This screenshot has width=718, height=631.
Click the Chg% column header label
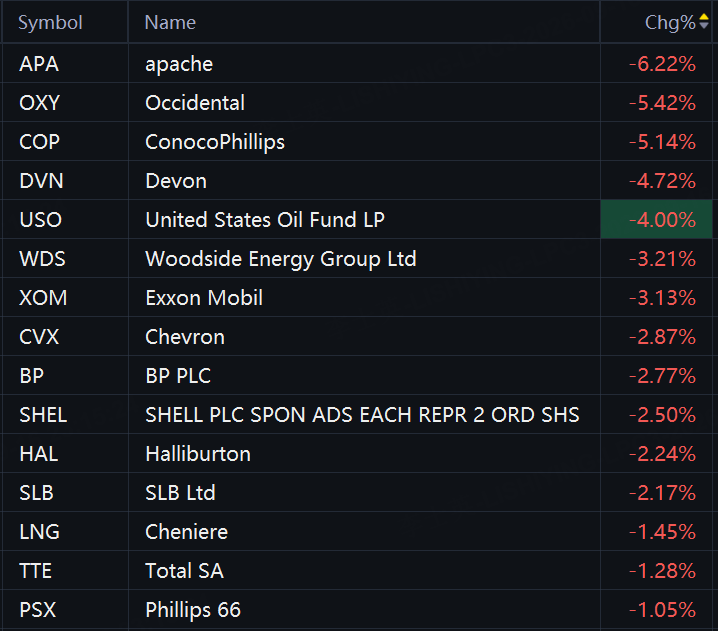click(670, 22)
